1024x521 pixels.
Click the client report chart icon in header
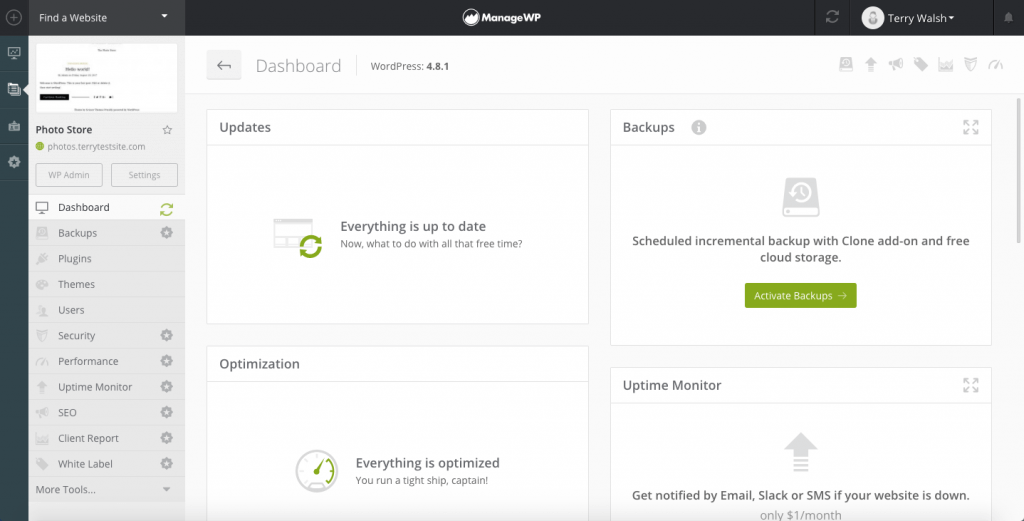(946, 64)
